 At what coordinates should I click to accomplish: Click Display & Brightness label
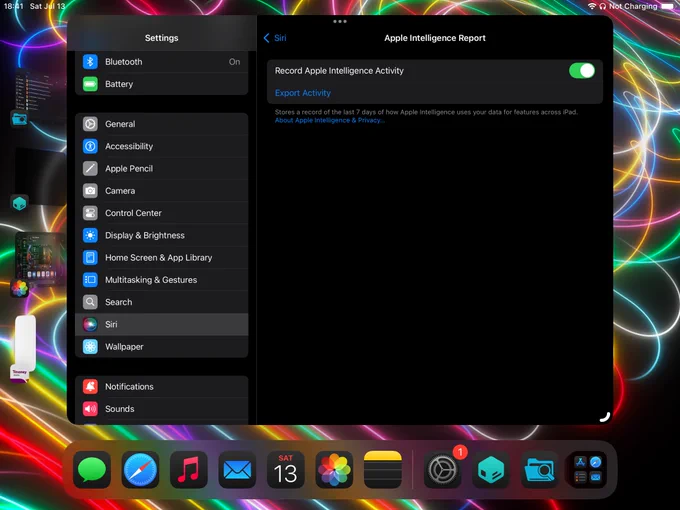pyautogui.click(x=145, y=235)
